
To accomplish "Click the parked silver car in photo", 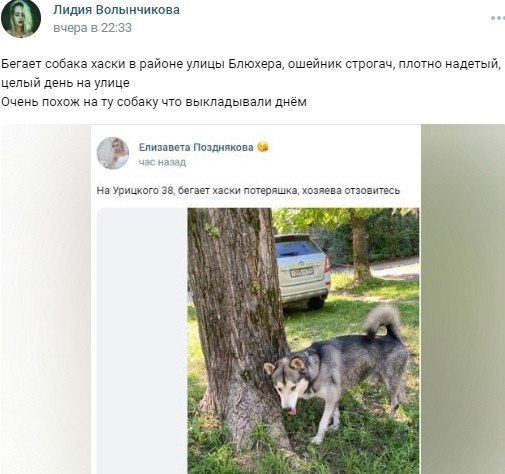I will coord(303,271).
